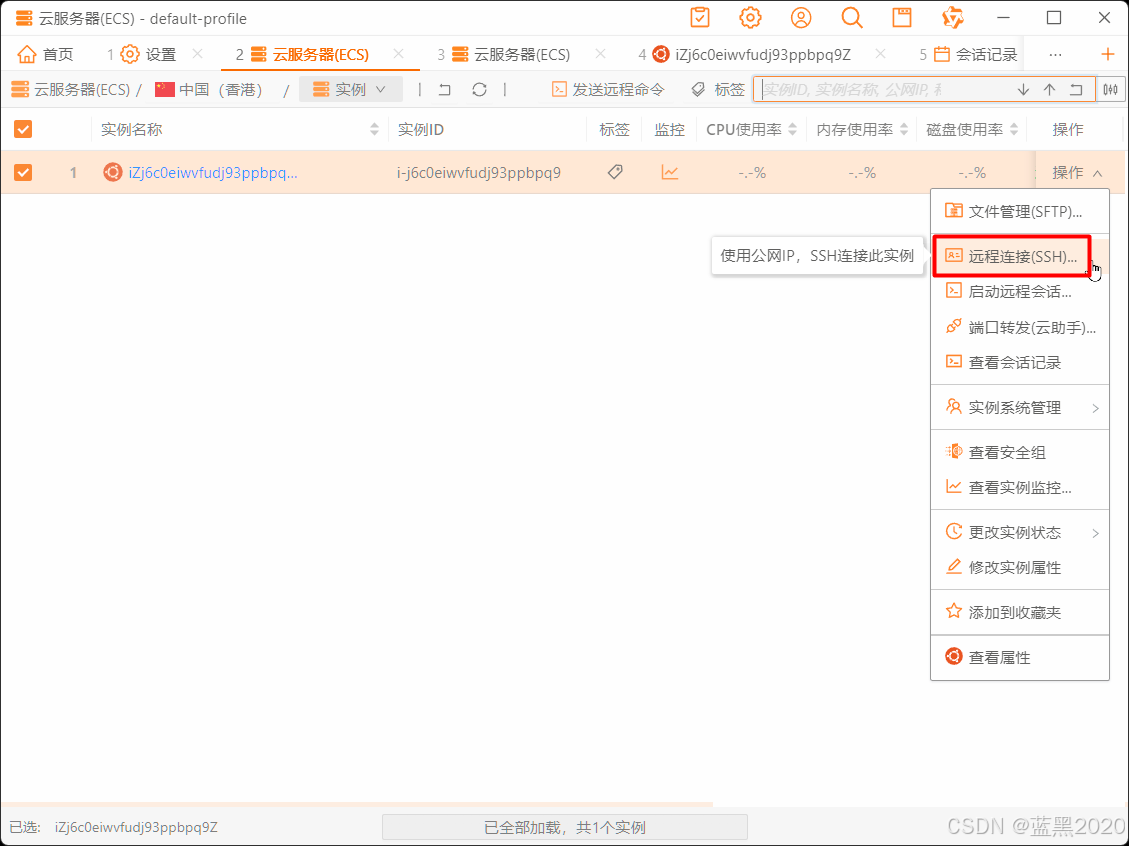Select 端口转发(云助手)... menu item
Screen dimensions: 1129x846
pyautogui.click(x=1020, y=328)
